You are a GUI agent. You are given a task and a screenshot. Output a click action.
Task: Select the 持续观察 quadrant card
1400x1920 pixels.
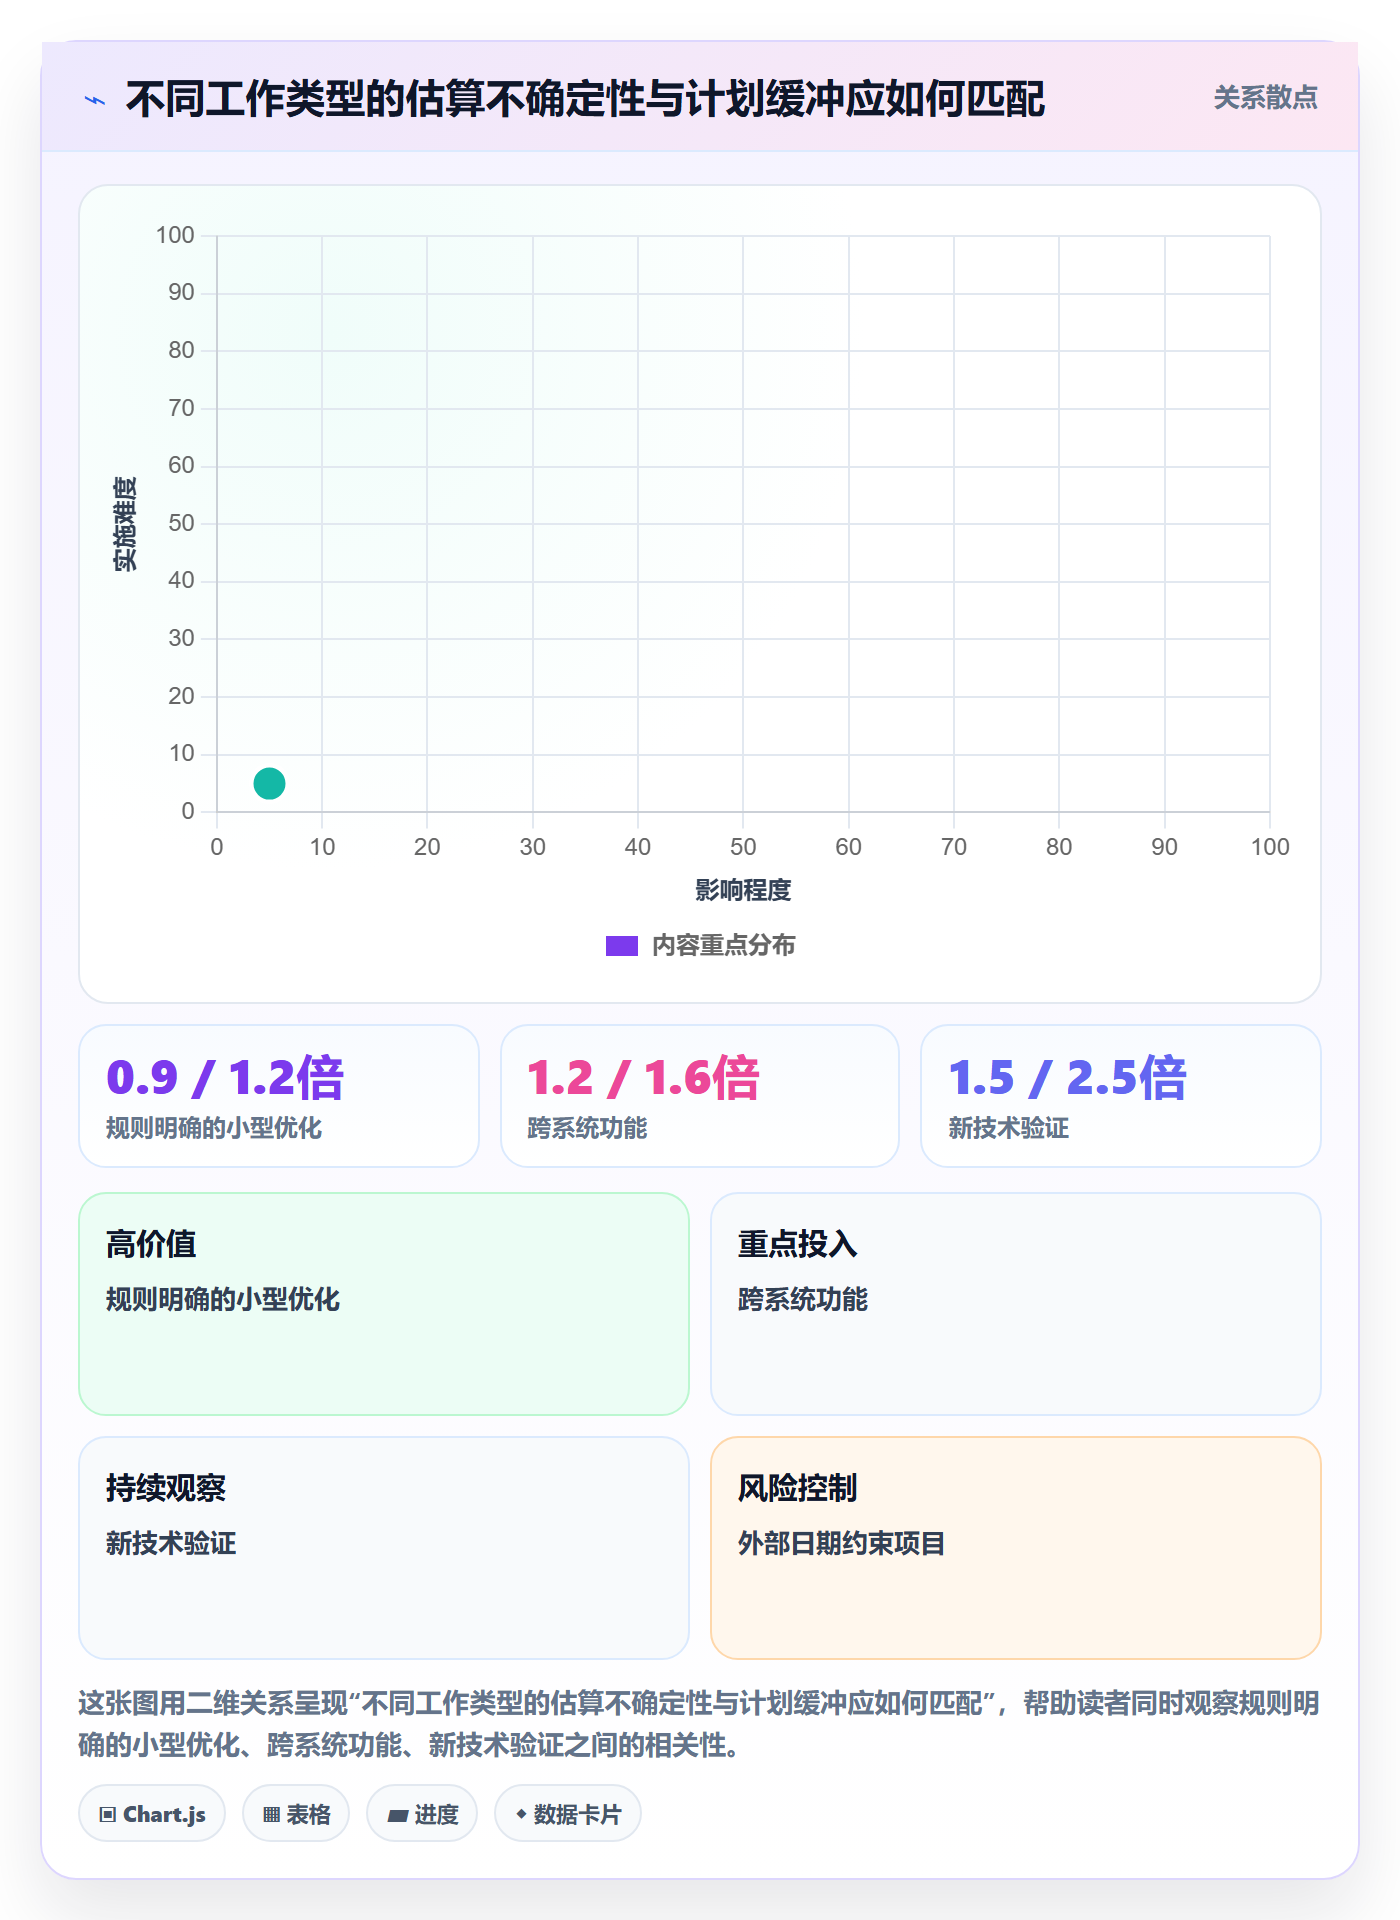click(x=384, y=1548)
